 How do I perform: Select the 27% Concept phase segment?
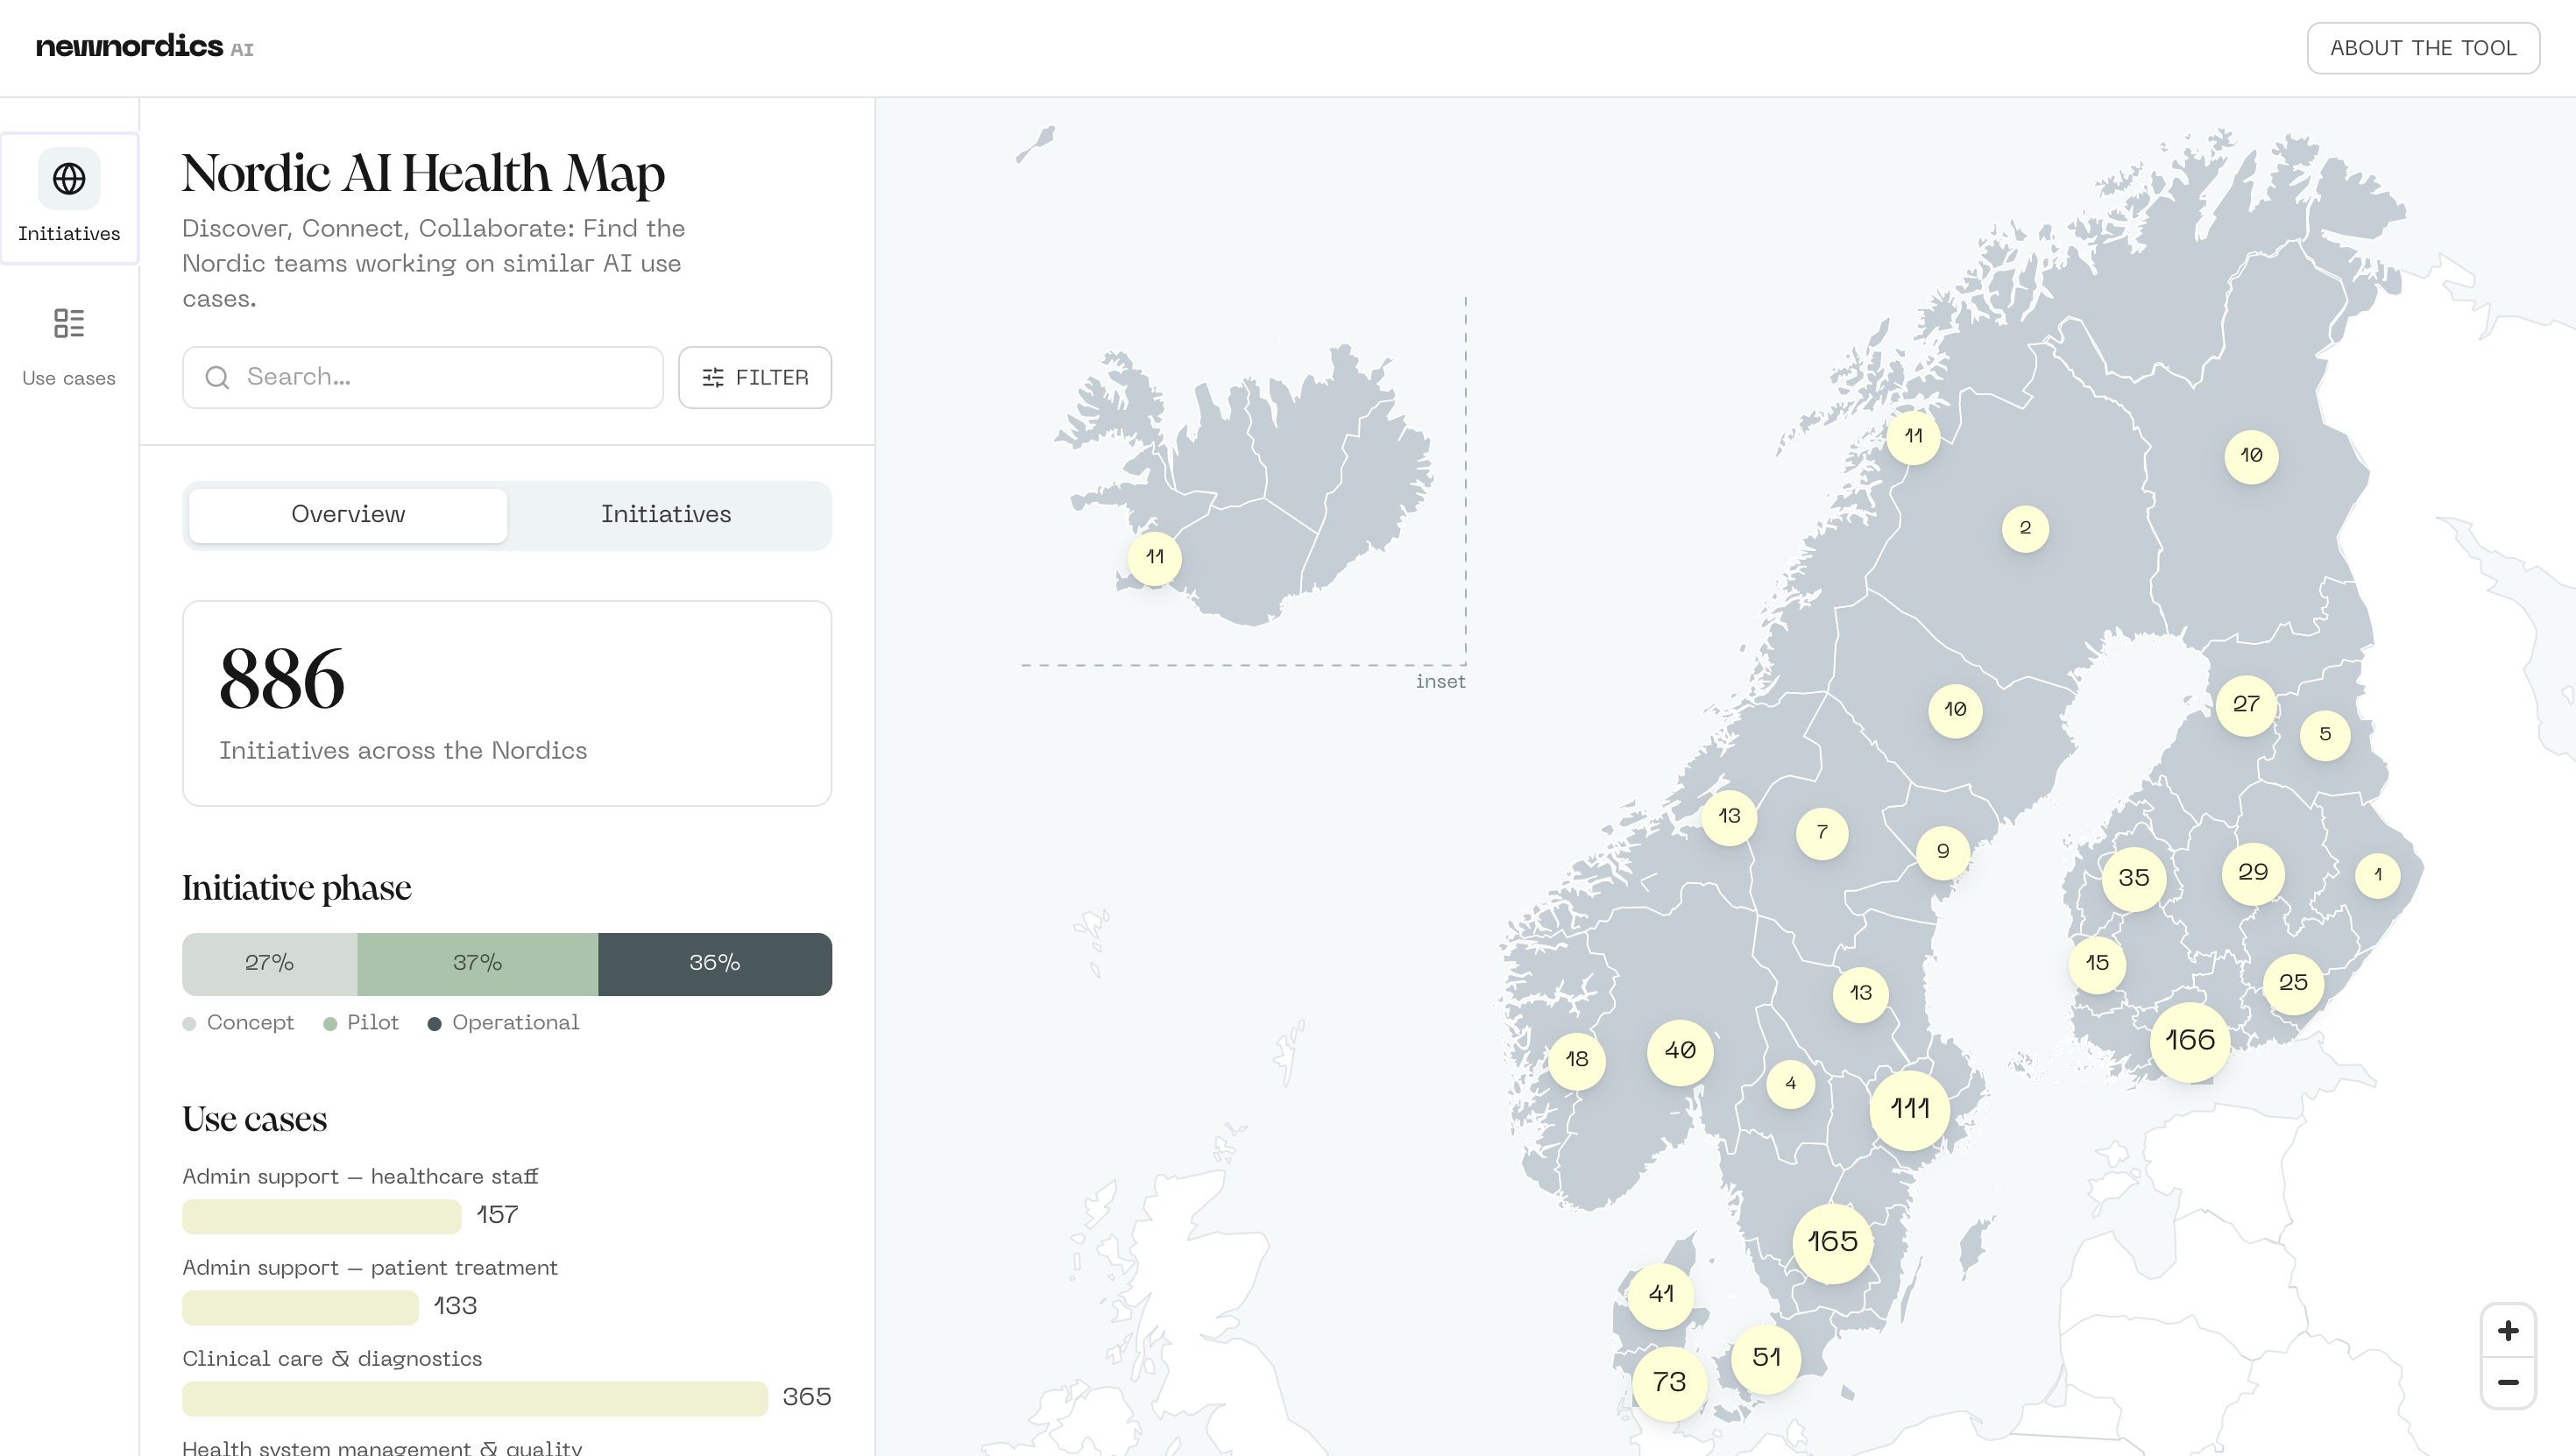[x=269, y=964]
